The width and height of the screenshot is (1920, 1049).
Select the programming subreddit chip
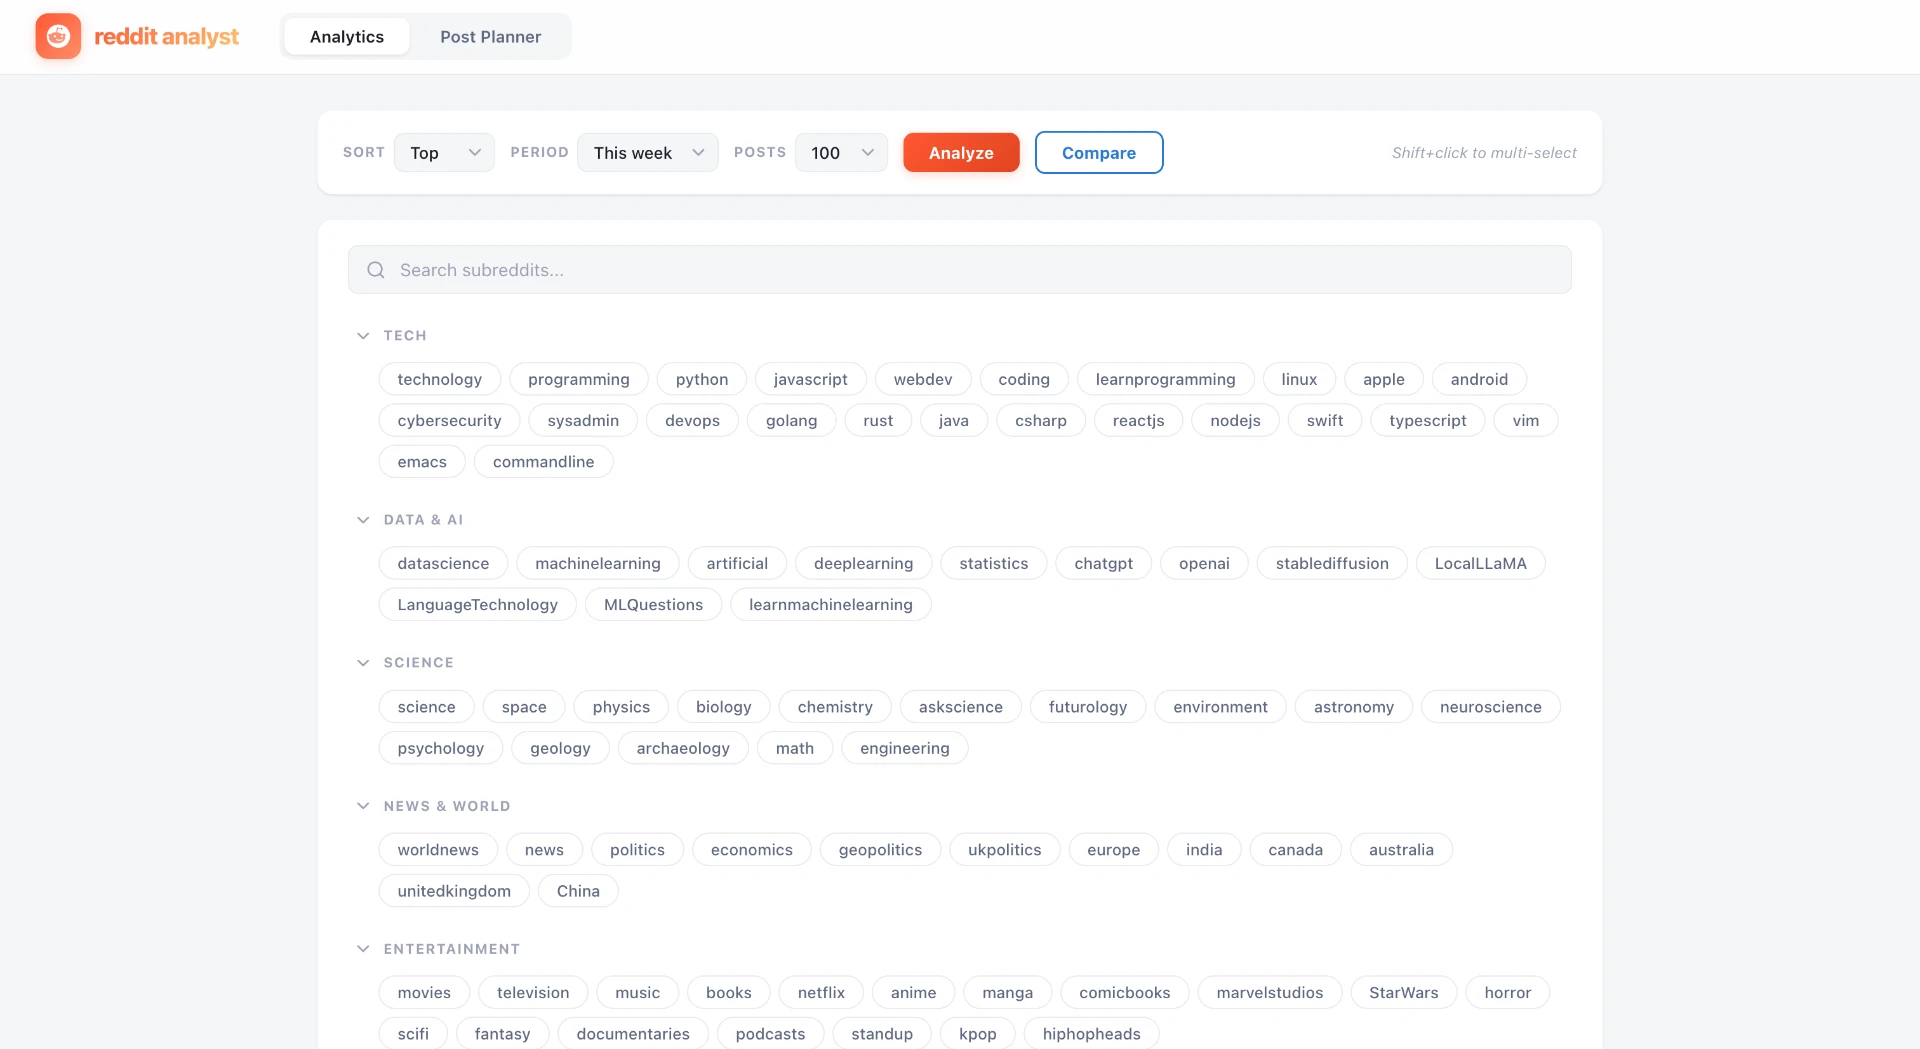click(x=579, y=379)
